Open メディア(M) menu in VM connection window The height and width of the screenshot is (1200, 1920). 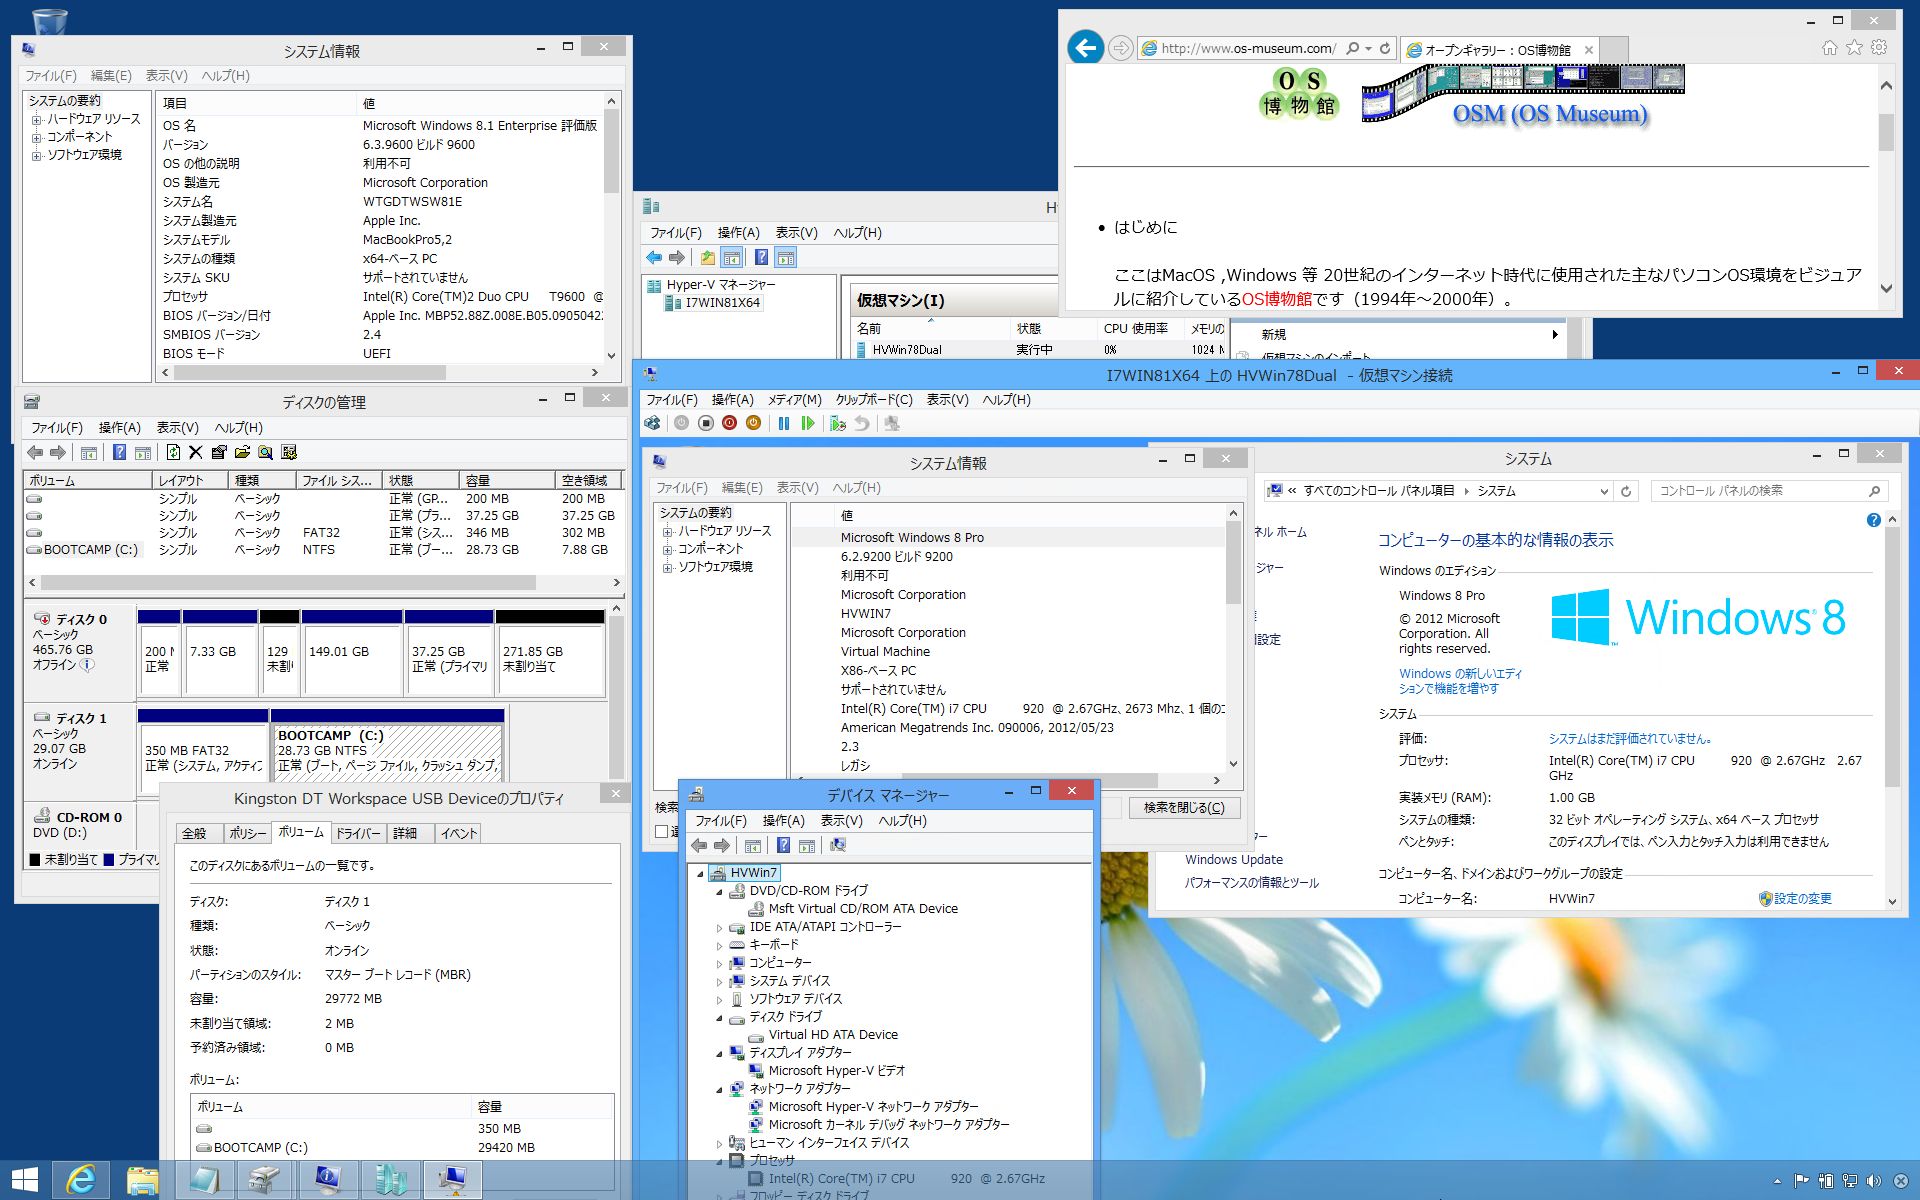pos(794,399)
